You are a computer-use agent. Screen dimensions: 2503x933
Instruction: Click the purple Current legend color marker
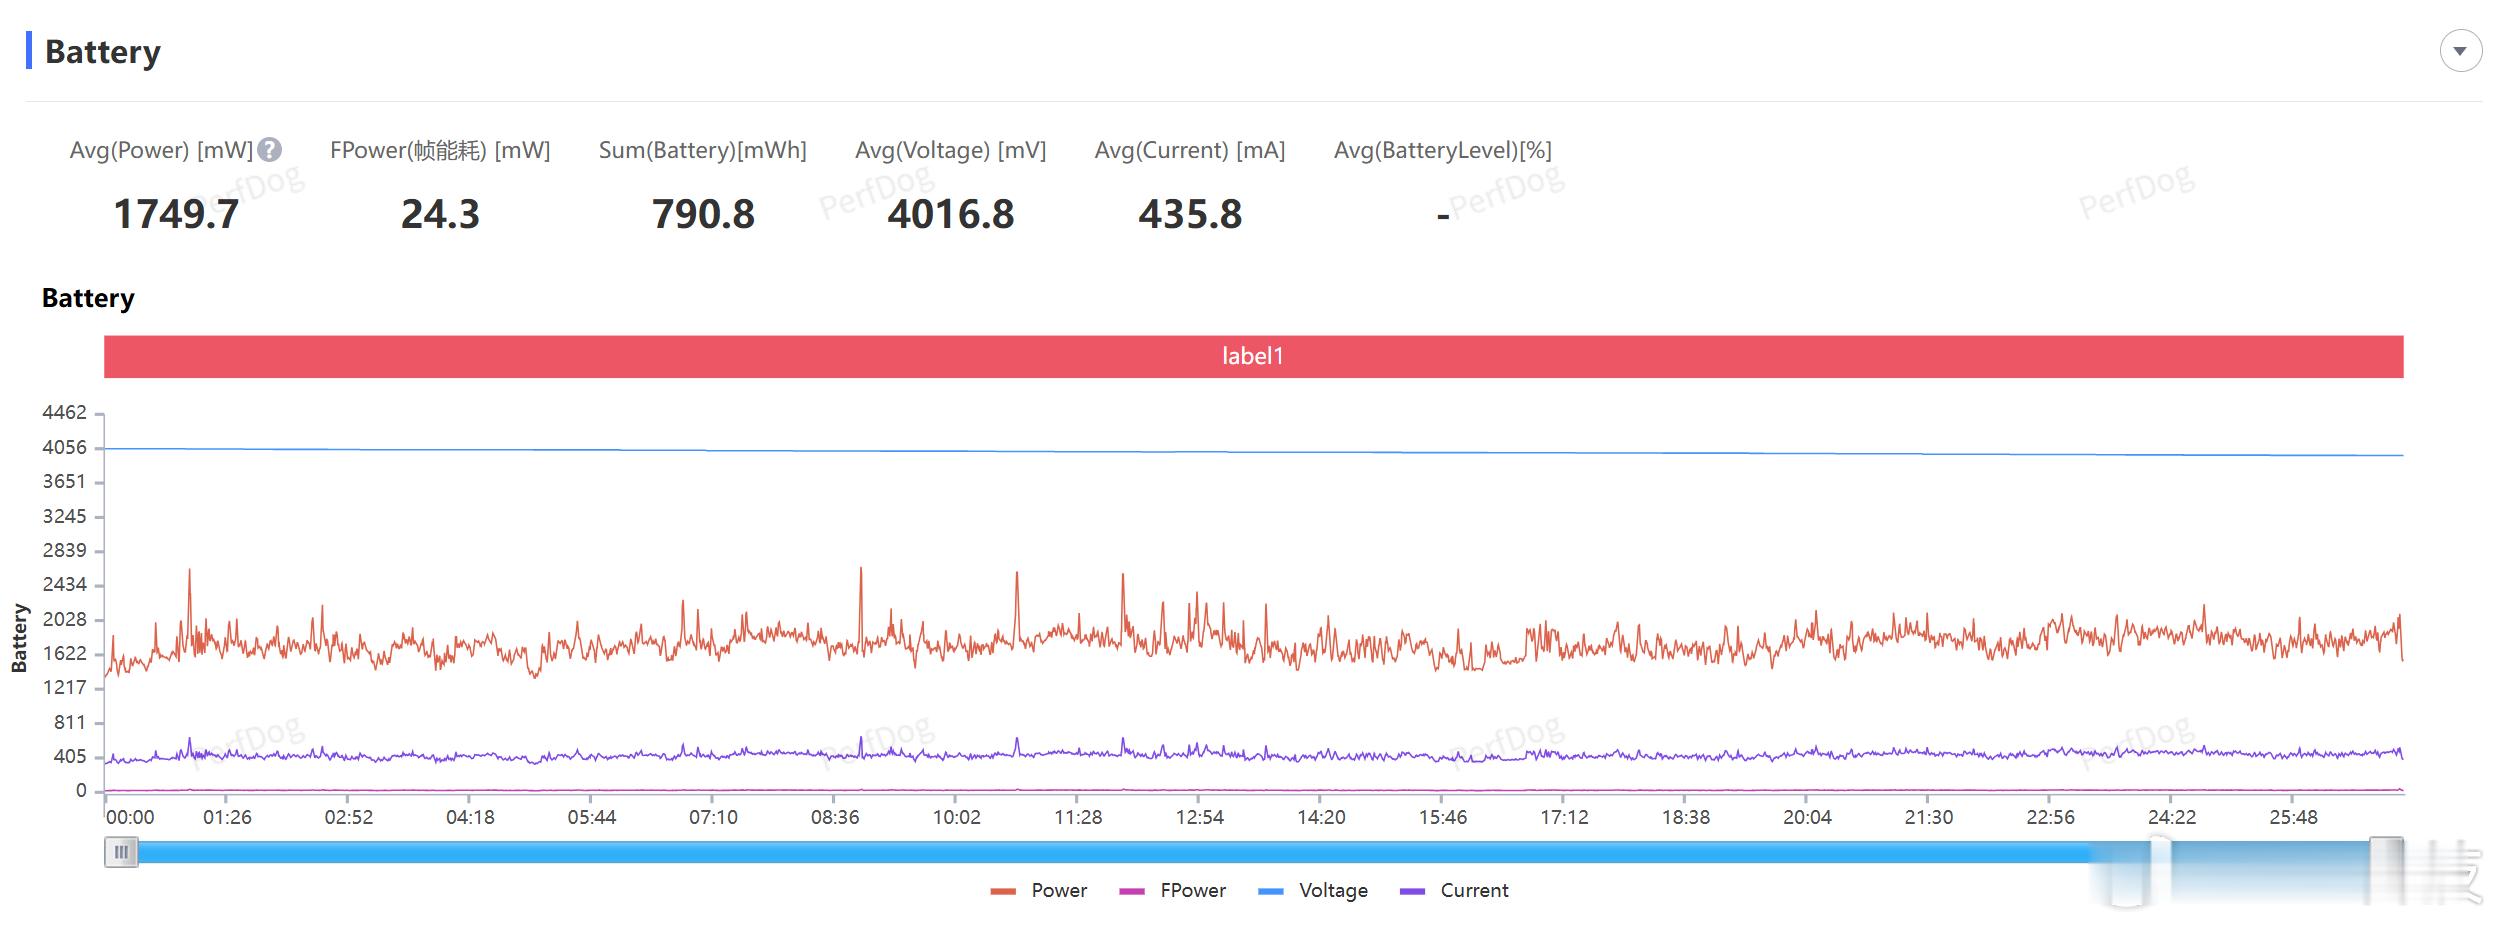(x=1412, y=891)
